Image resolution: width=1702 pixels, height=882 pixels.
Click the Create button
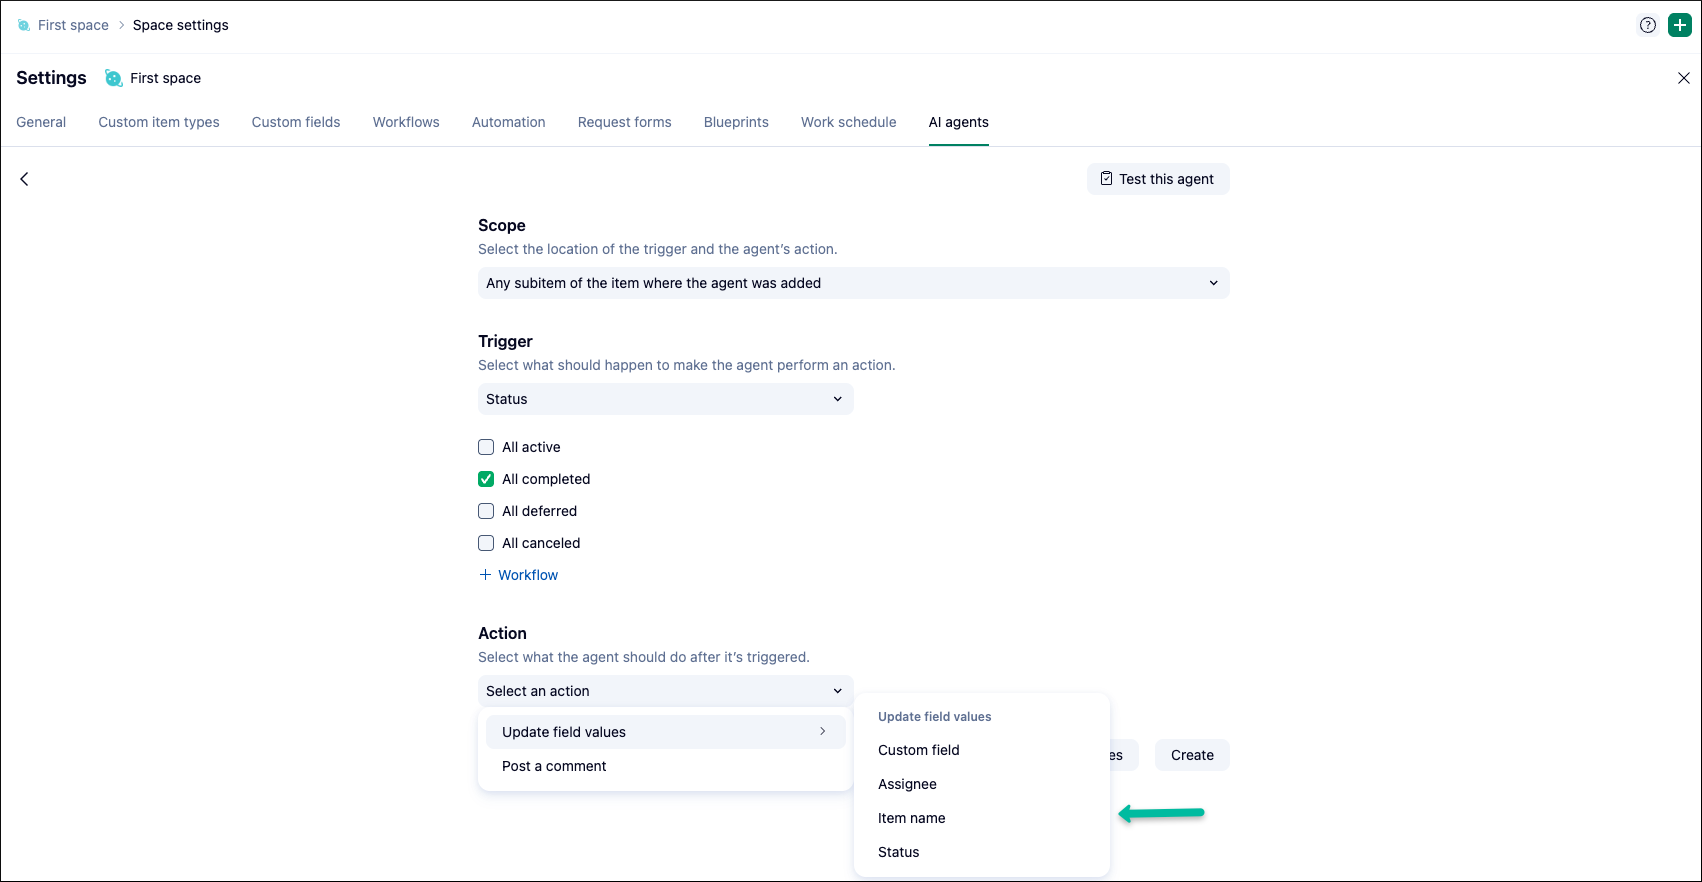pyautogui.click(x=1192, y=755)
